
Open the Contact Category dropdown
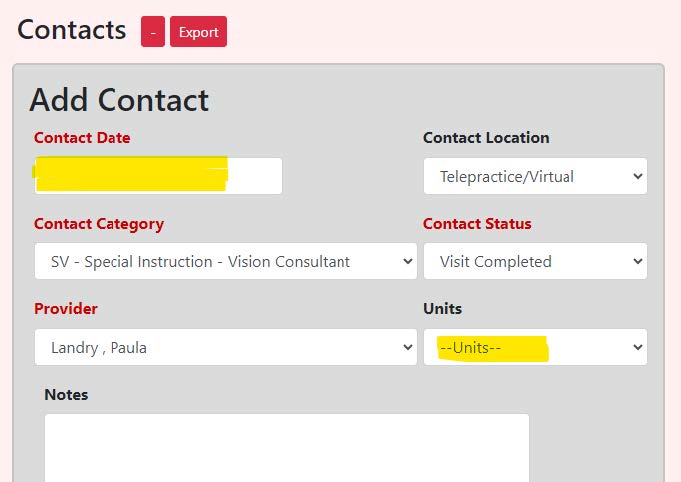225,262
